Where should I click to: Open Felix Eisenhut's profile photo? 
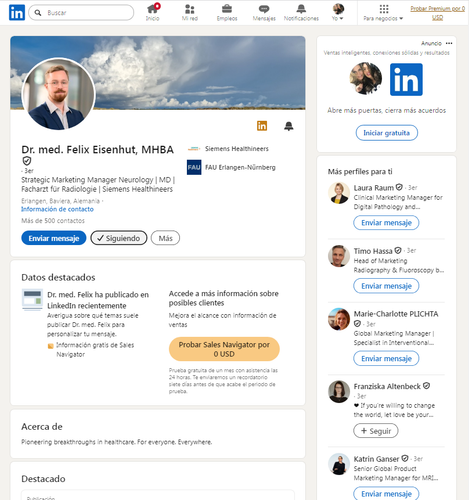[x=59, y=94]
